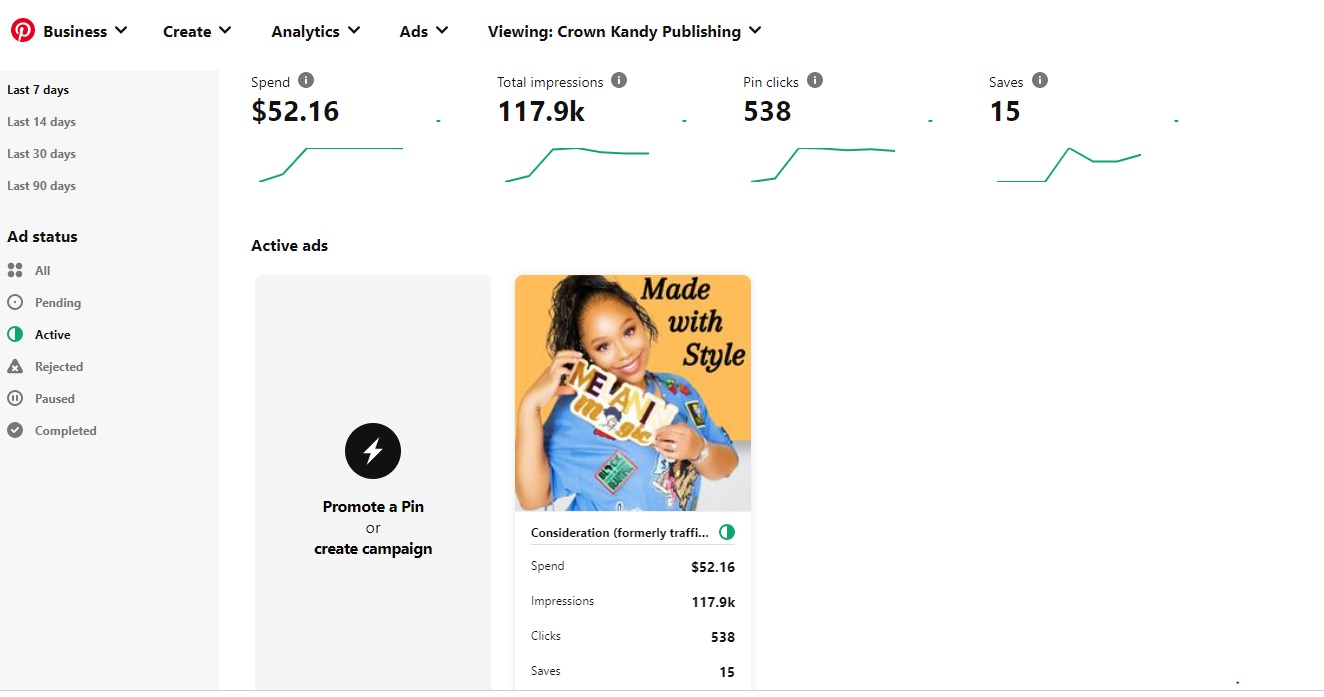Screen dimensions: 1324x697
Task: Click the lightning bolt Promote icon
Action: (x=373, y=451)
